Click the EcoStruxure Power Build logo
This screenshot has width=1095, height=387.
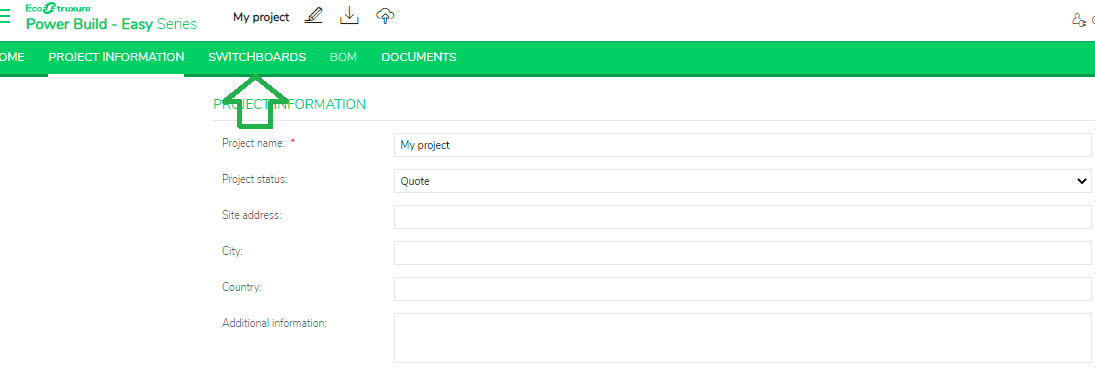(x=111, y=17)
